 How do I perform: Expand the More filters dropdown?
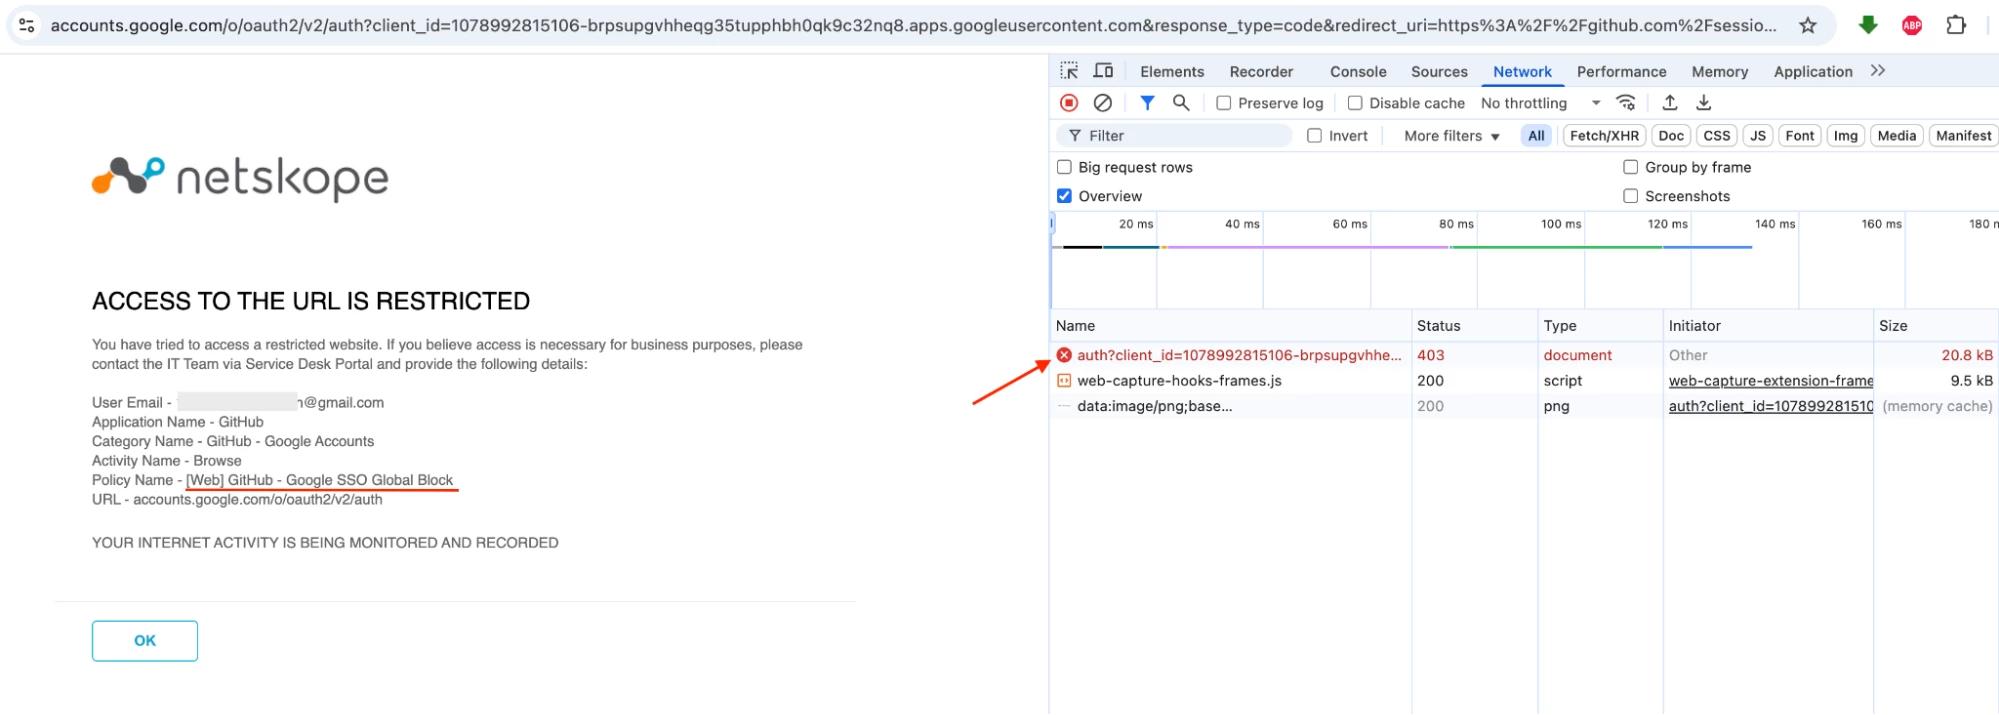pyautogui.click(x=1452, y=136)
